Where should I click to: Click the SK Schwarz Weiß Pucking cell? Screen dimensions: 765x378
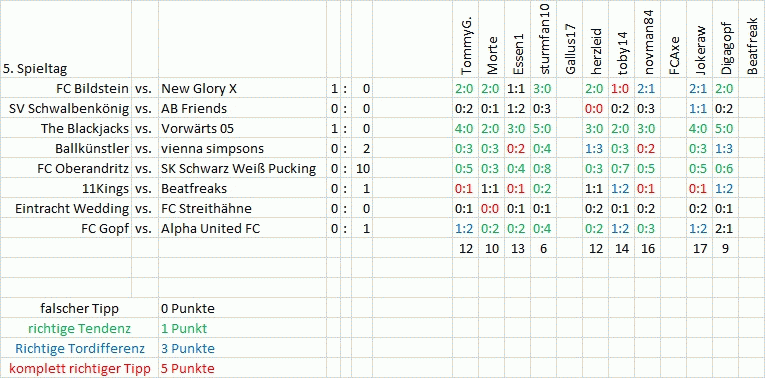[x=242, y=169]
